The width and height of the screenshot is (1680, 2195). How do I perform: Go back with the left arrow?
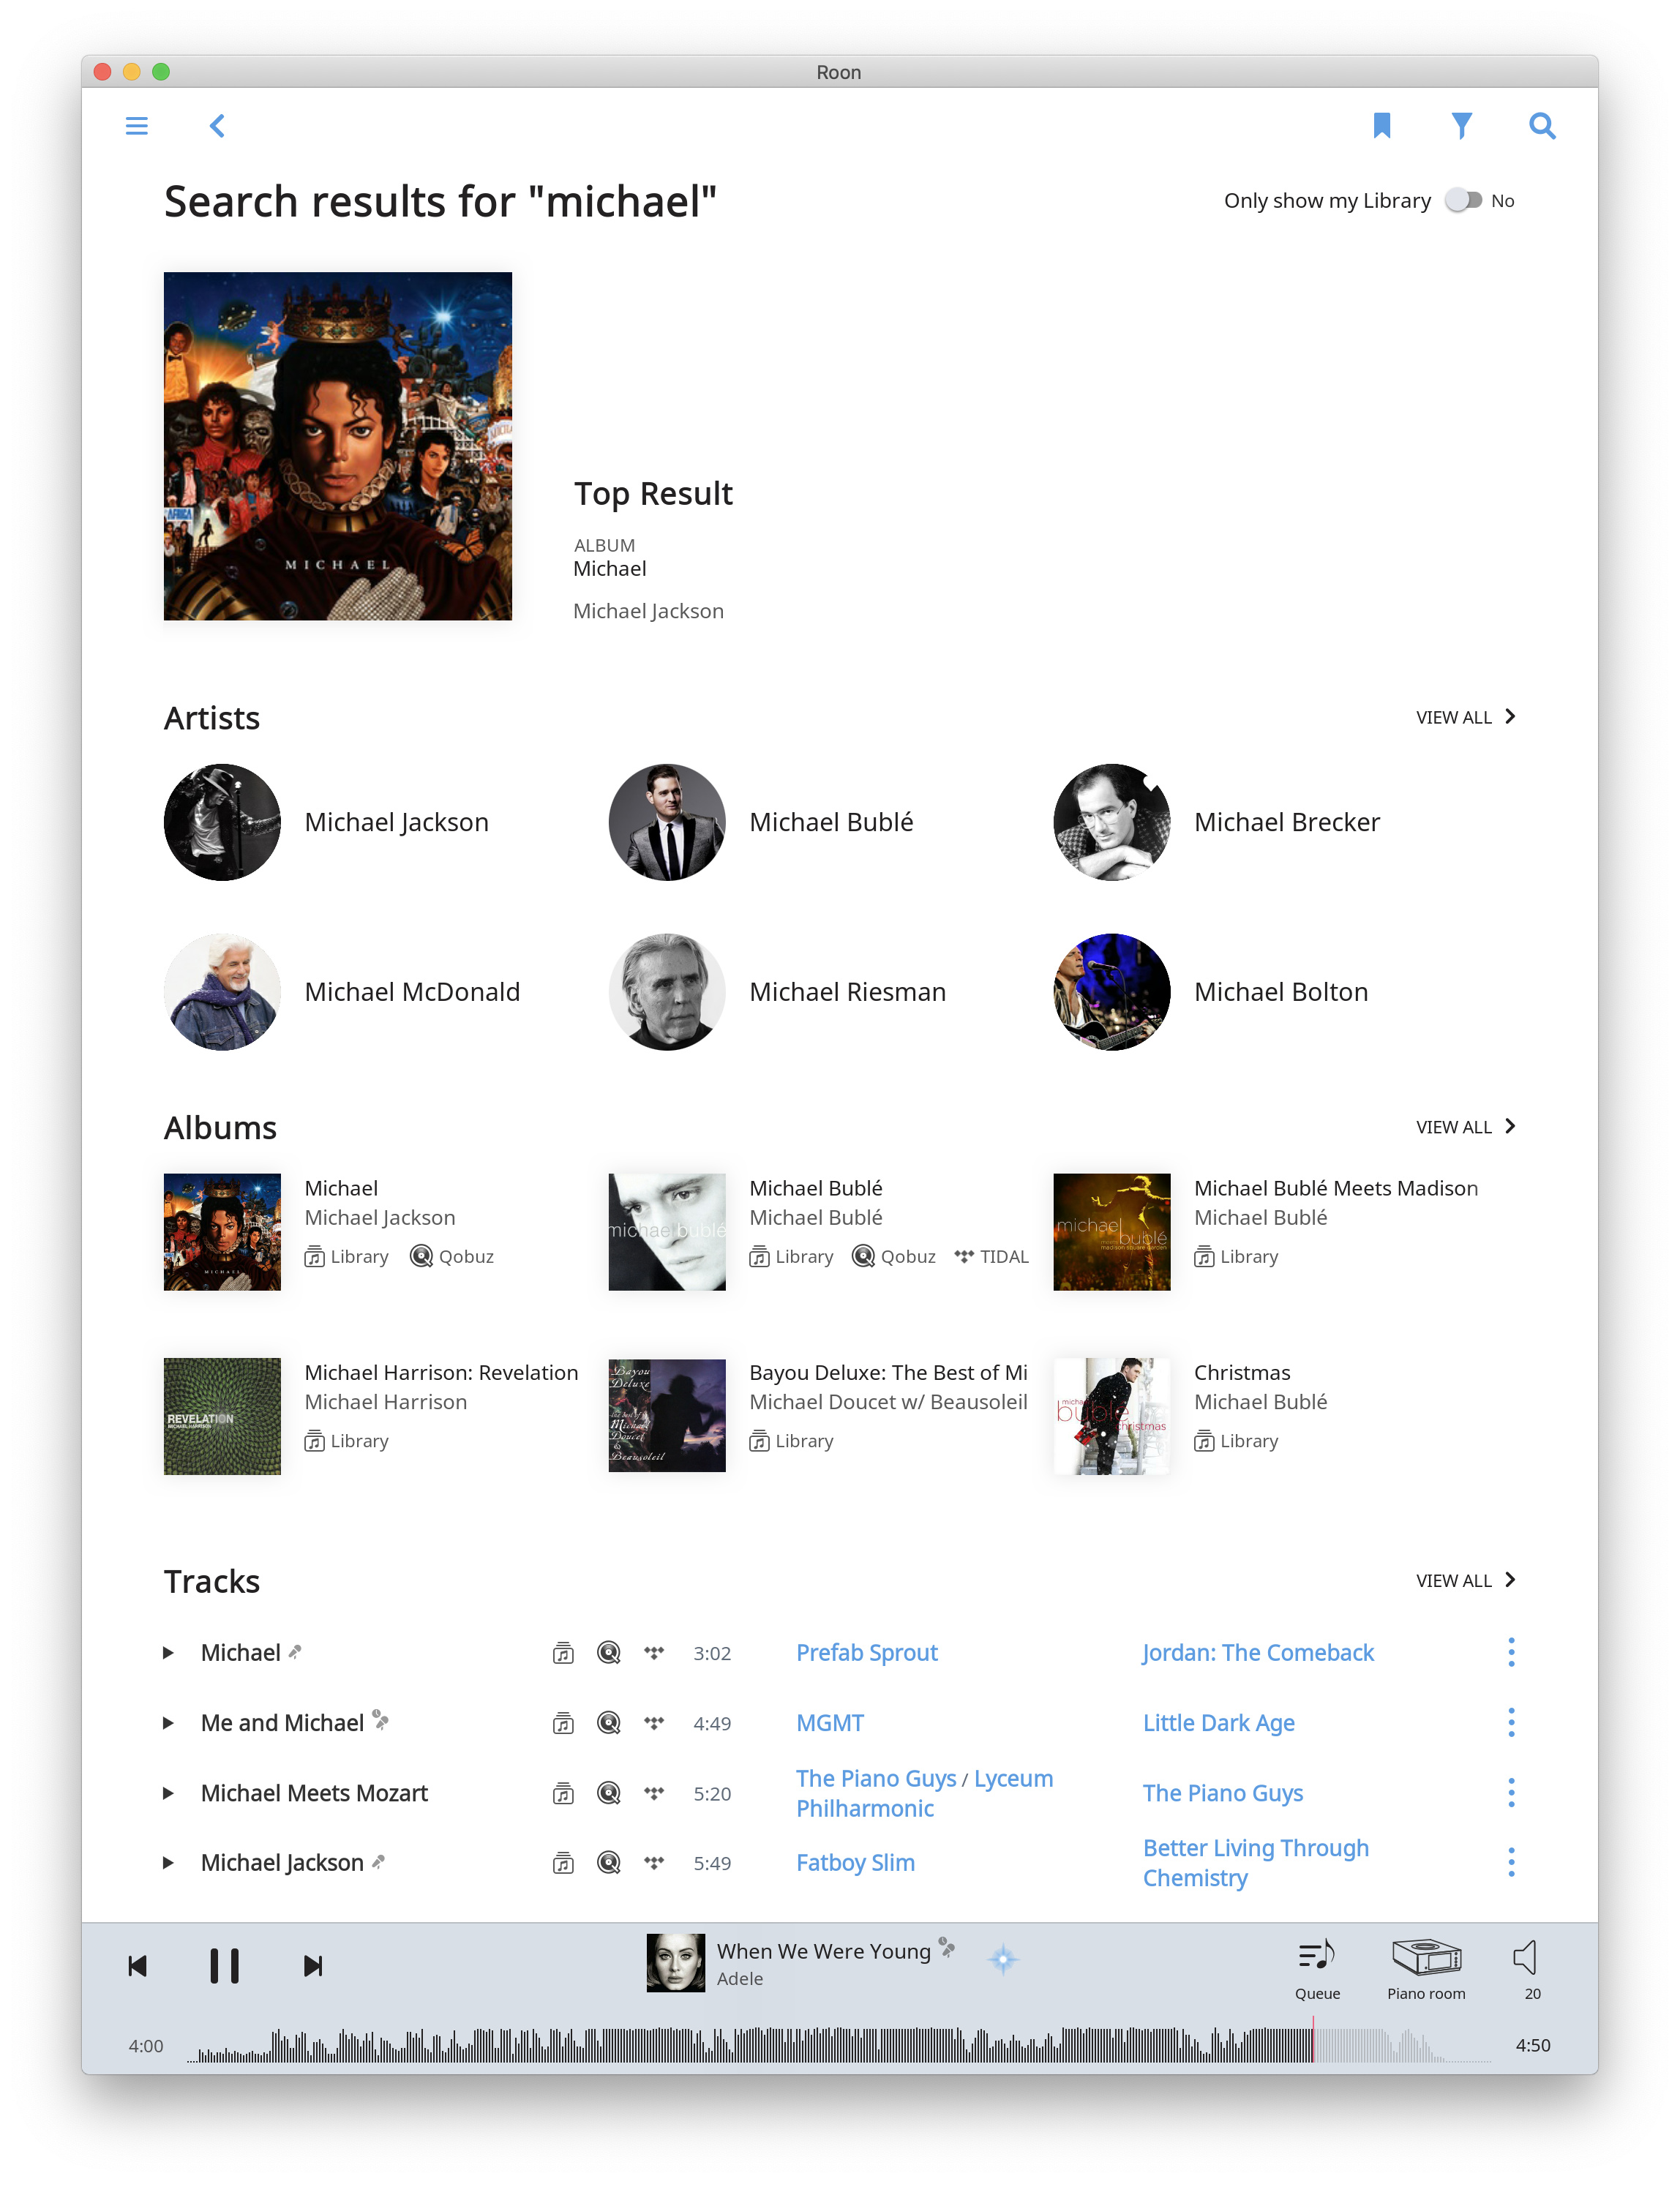click(217, 126)
